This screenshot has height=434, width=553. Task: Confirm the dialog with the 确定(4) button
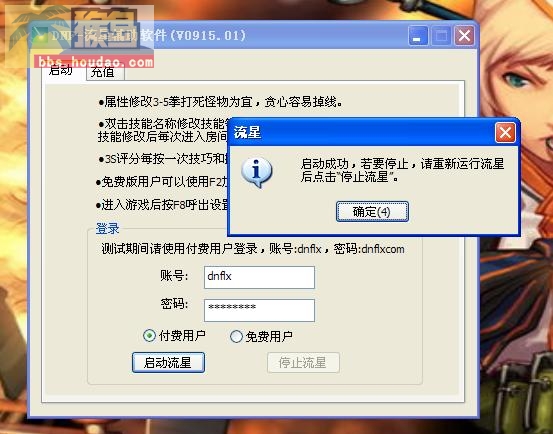tap(372, 212)
